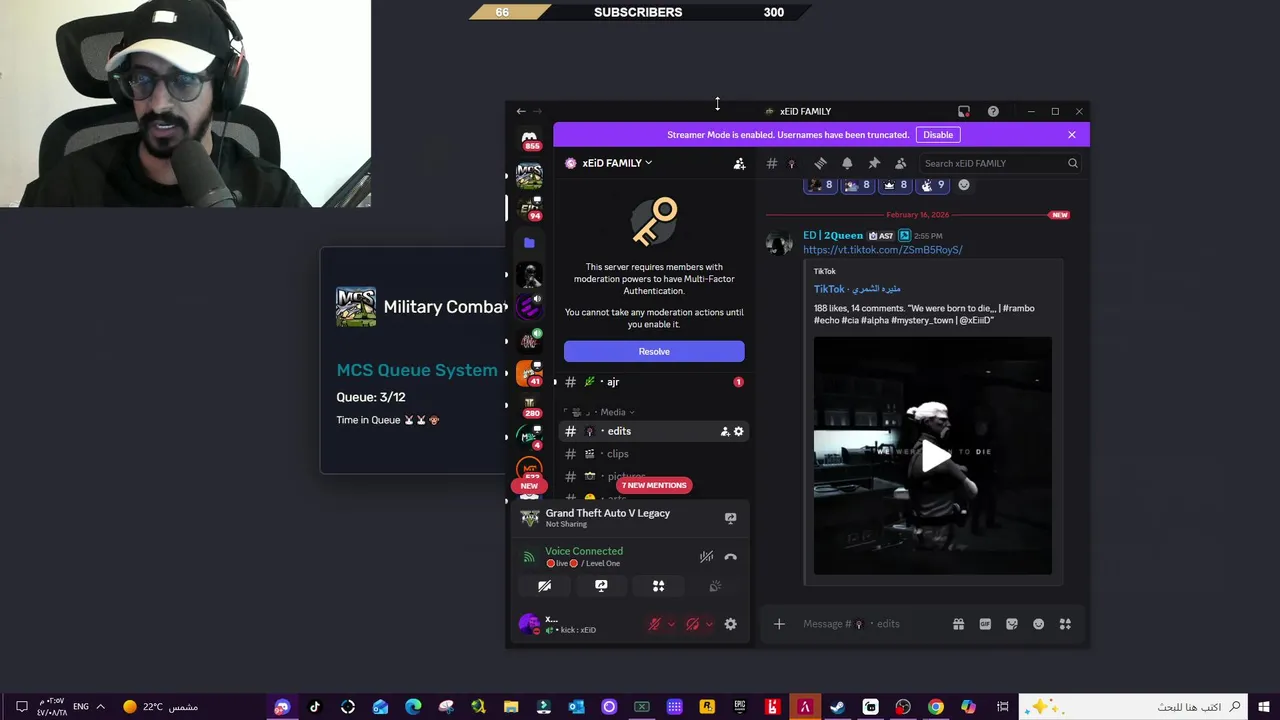Image resolution: width=1280 pixels, height=720 pixels.
Task: Disconnect from voice with hang-up icon
Action: click(730, 557)
